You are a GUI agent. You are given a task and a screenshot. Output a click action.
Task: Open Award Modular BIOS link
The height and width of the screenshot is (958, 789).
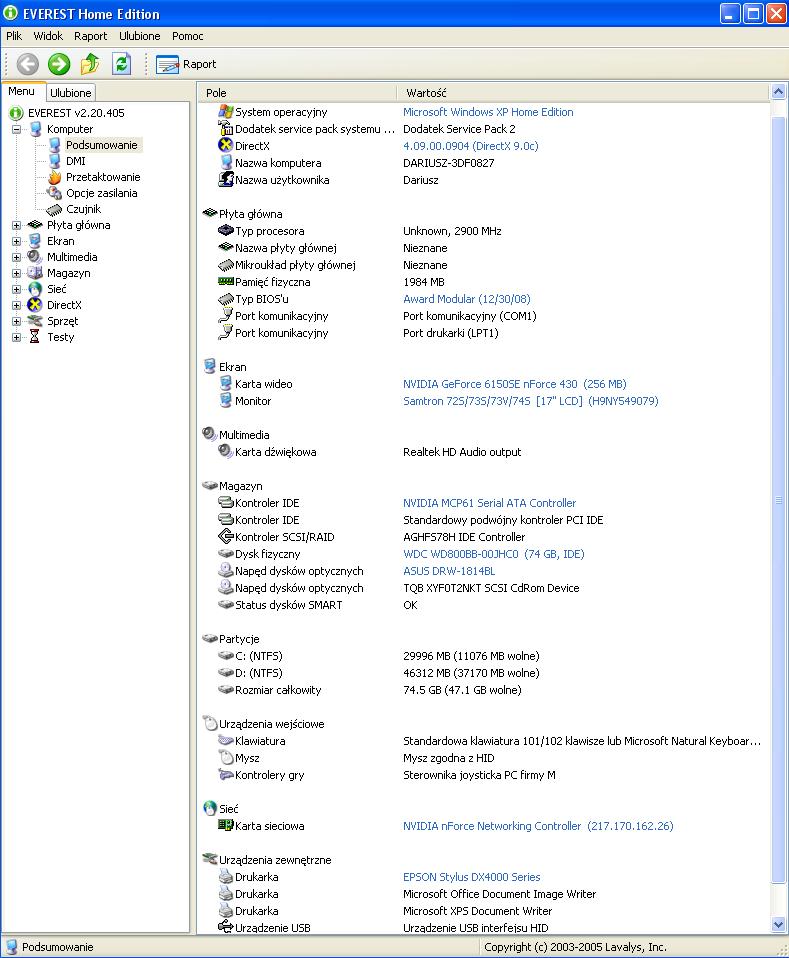pyautogui.click(x=466, y=299)
